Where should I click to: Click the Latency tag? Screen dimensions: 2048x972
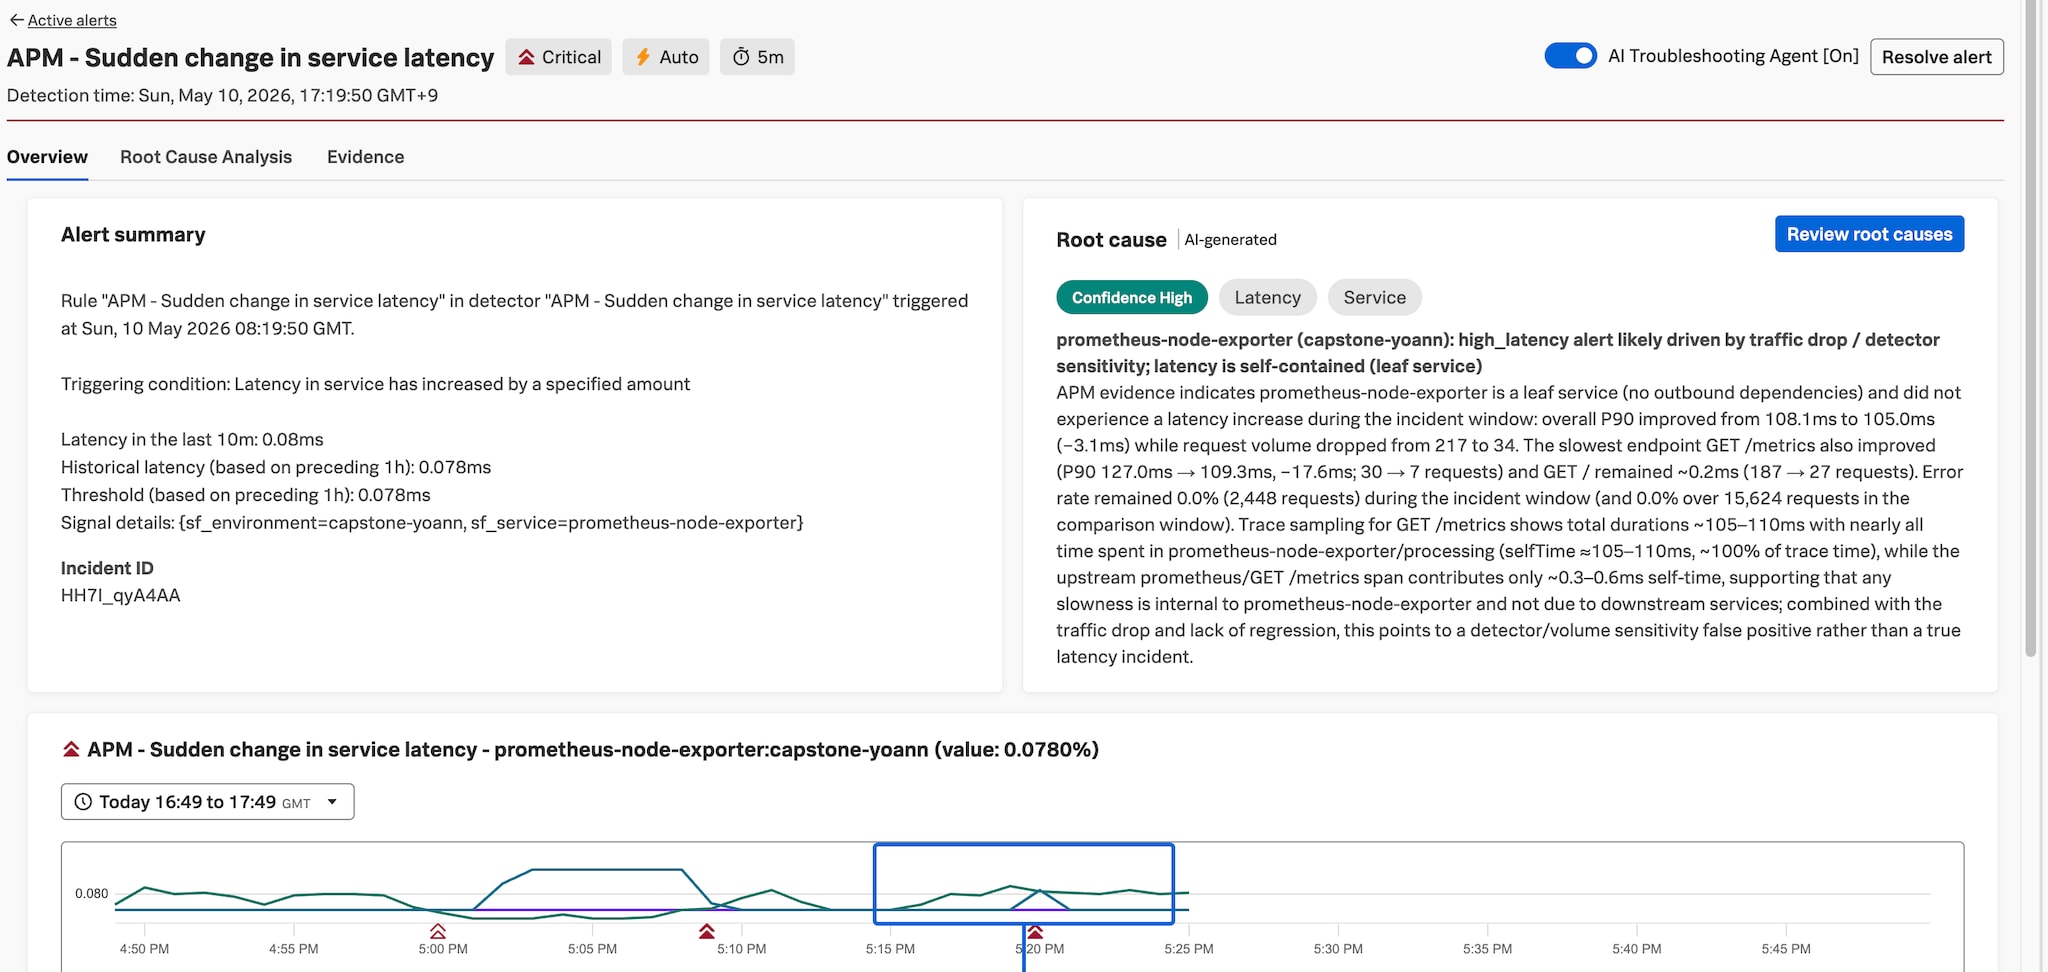coord(1267,297)
